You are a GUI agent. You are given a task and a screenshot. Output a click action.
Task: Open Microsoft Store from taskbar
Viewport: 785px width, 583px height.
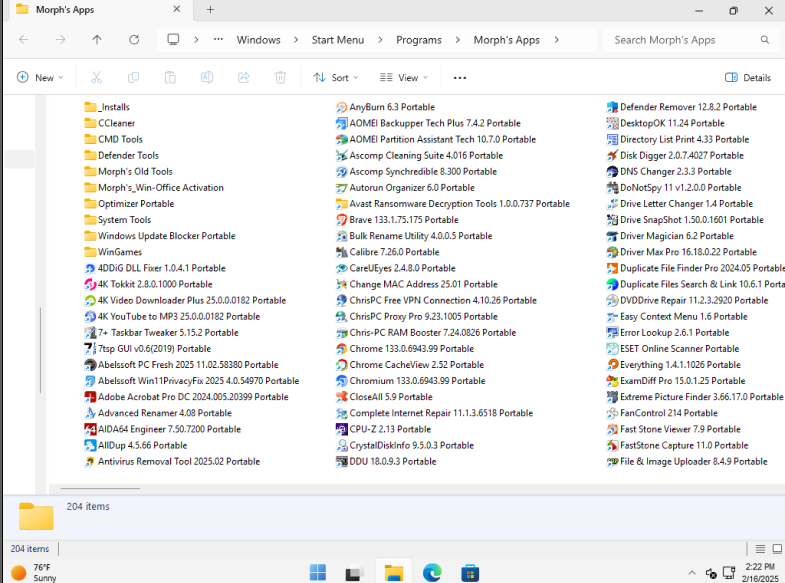470,572
